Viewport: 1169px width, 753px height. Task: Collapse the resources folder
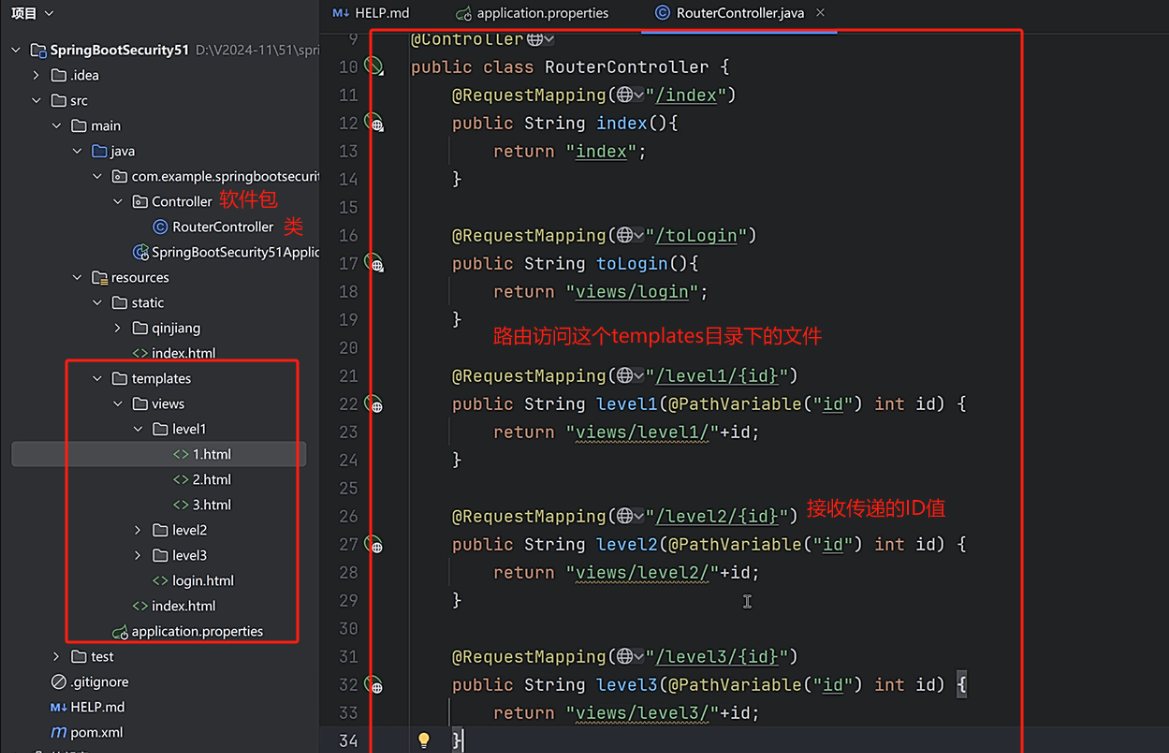(77, 277)
